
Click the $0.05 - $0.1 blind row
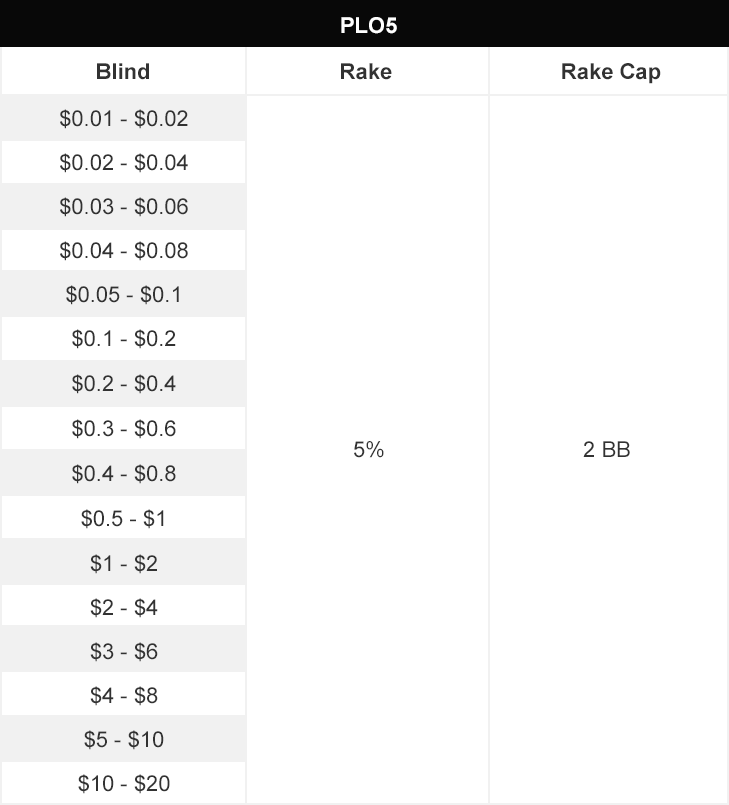click(123, 294)
